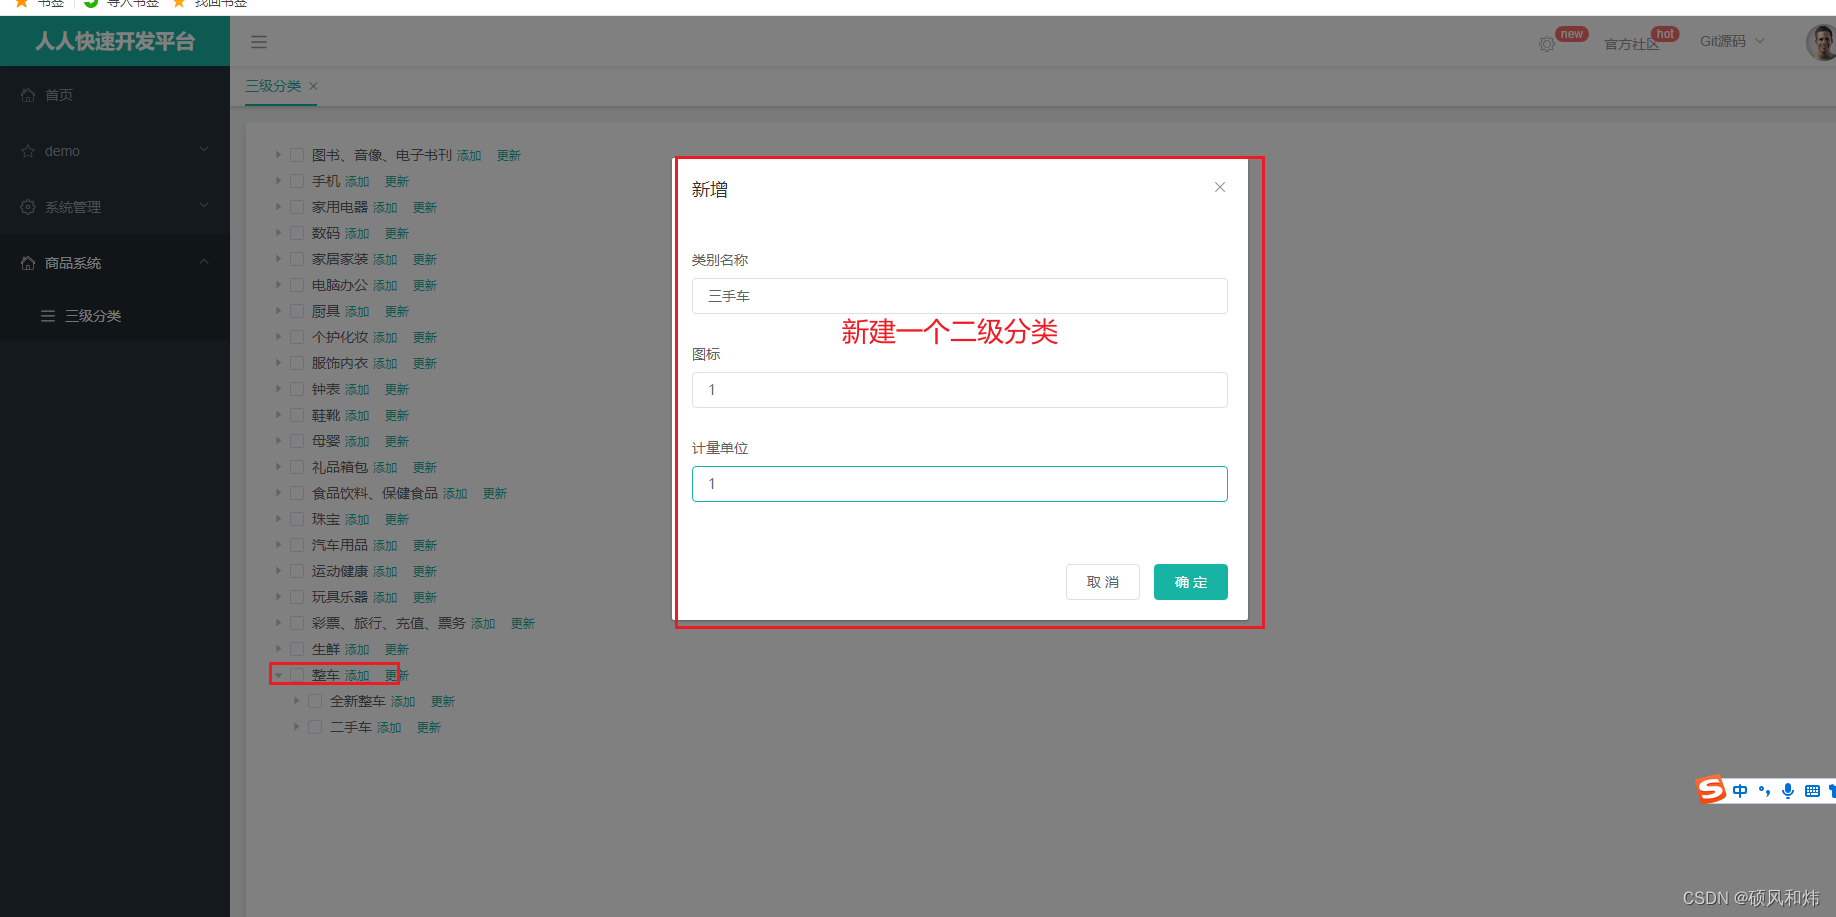
Task: Close the 新增 dialog with X icon
Action: tap(1220, 187)
